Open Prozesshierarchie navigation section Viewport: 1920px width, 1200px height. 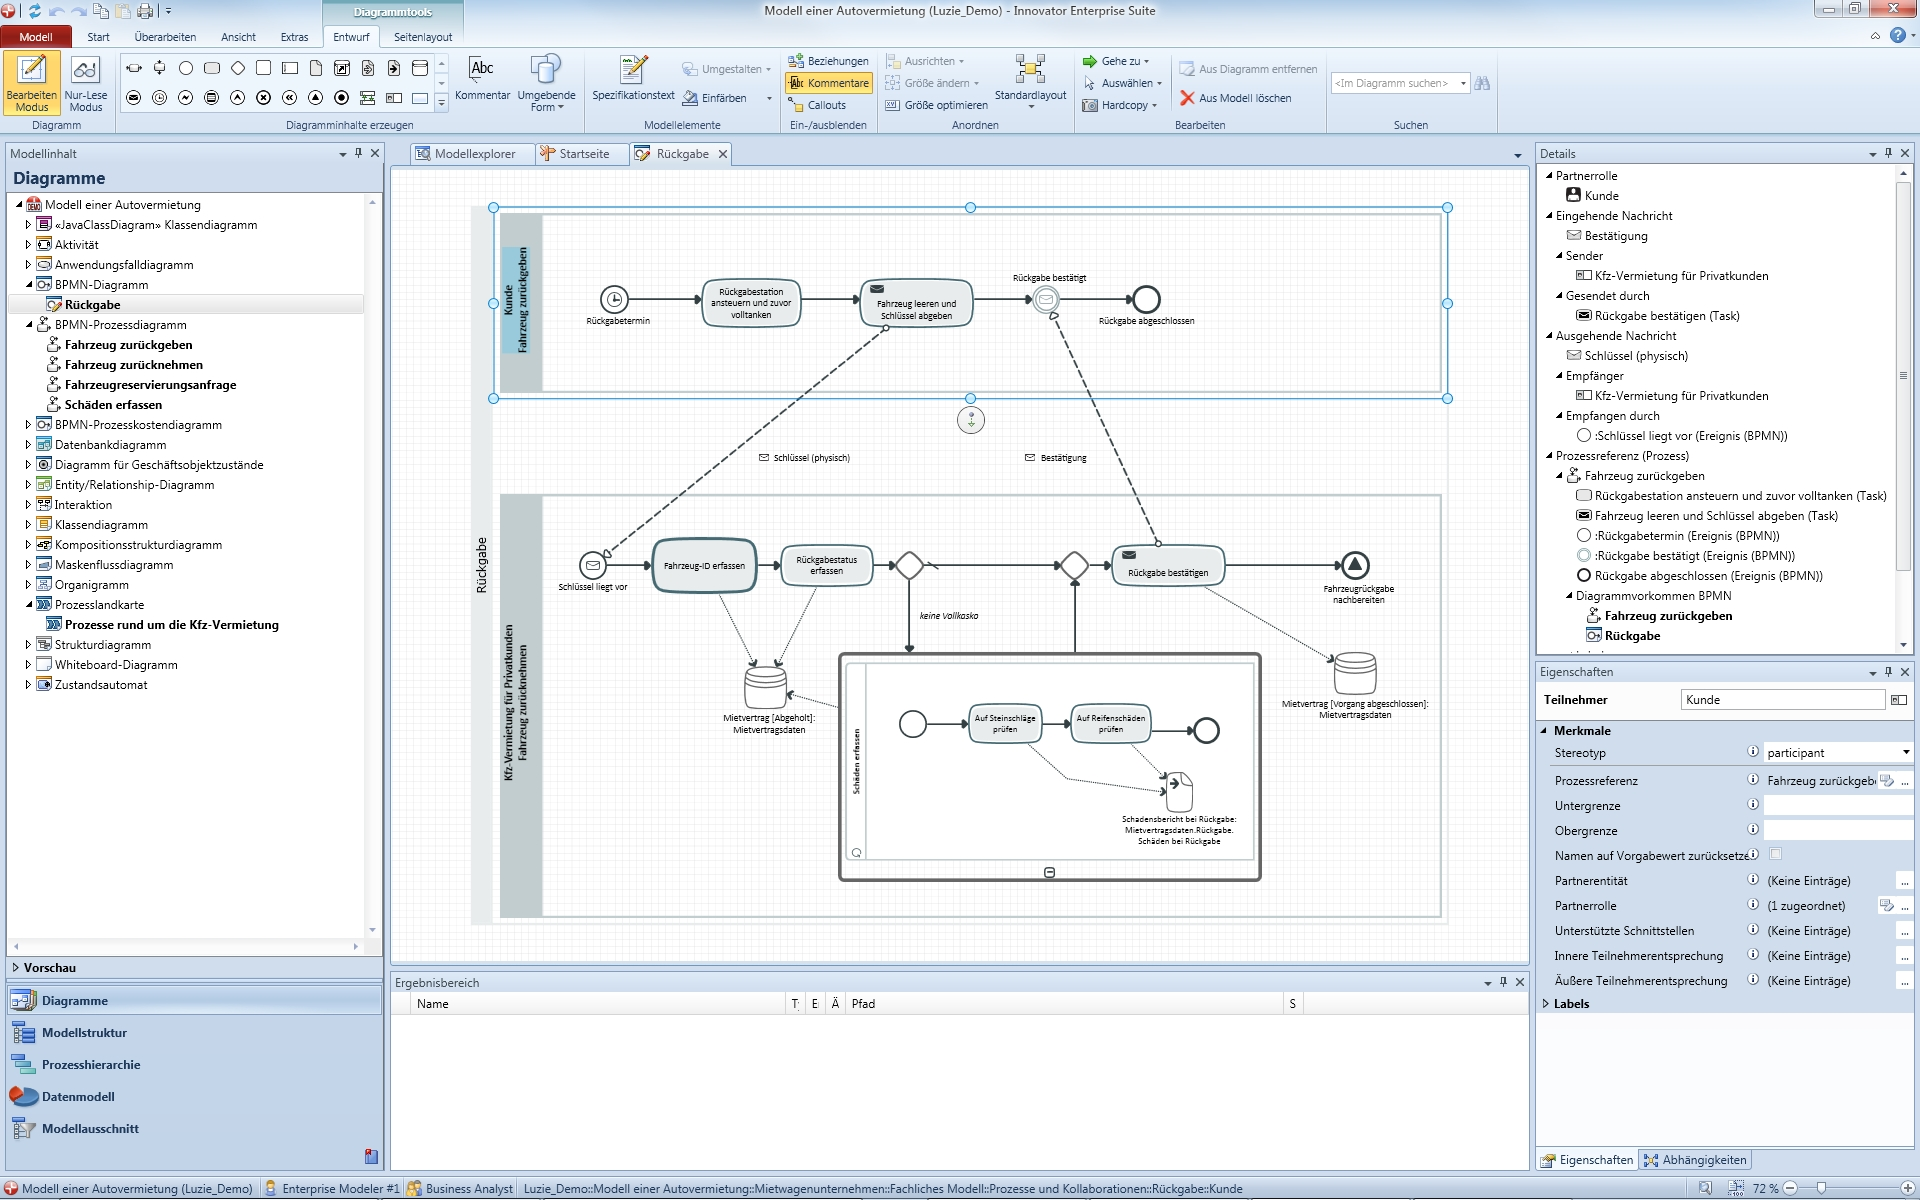pyautogui.click(x=90, y=1065)
